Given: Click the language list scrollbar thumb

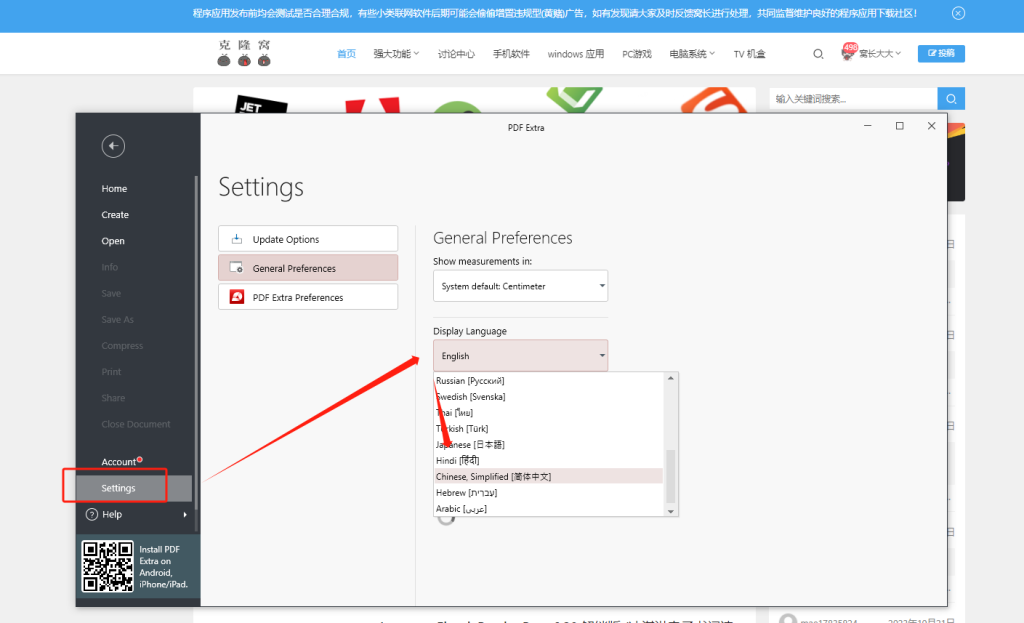Looking at the screenshot, I should pyautogui.click(x=671, y=477).
